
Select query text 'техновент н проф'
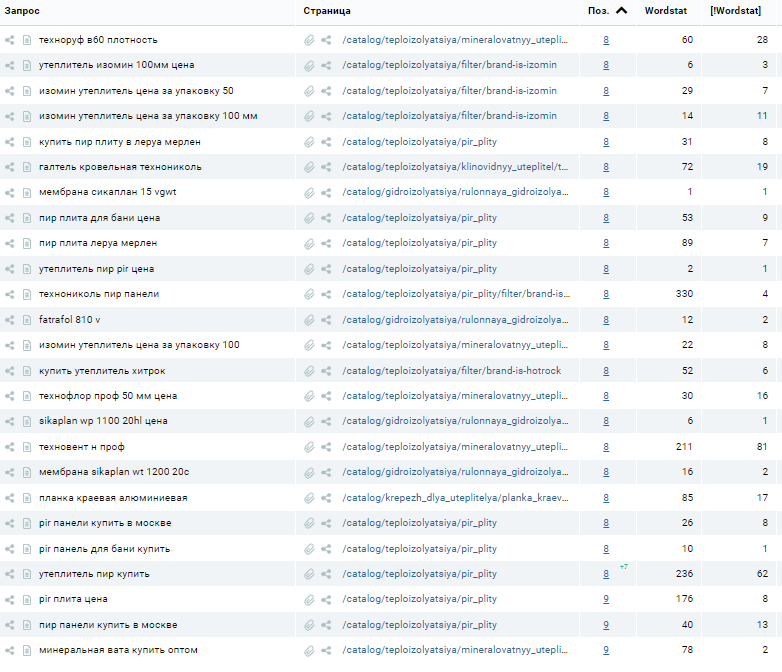82,447
